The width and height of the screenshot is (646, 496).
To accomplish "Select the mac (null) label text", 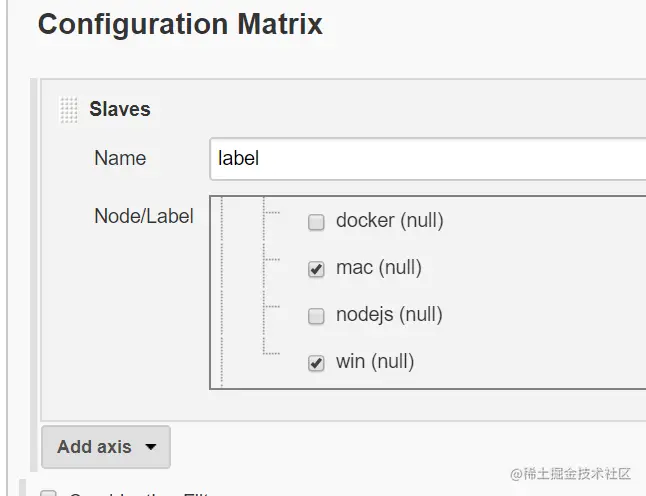I will [378, 268].
